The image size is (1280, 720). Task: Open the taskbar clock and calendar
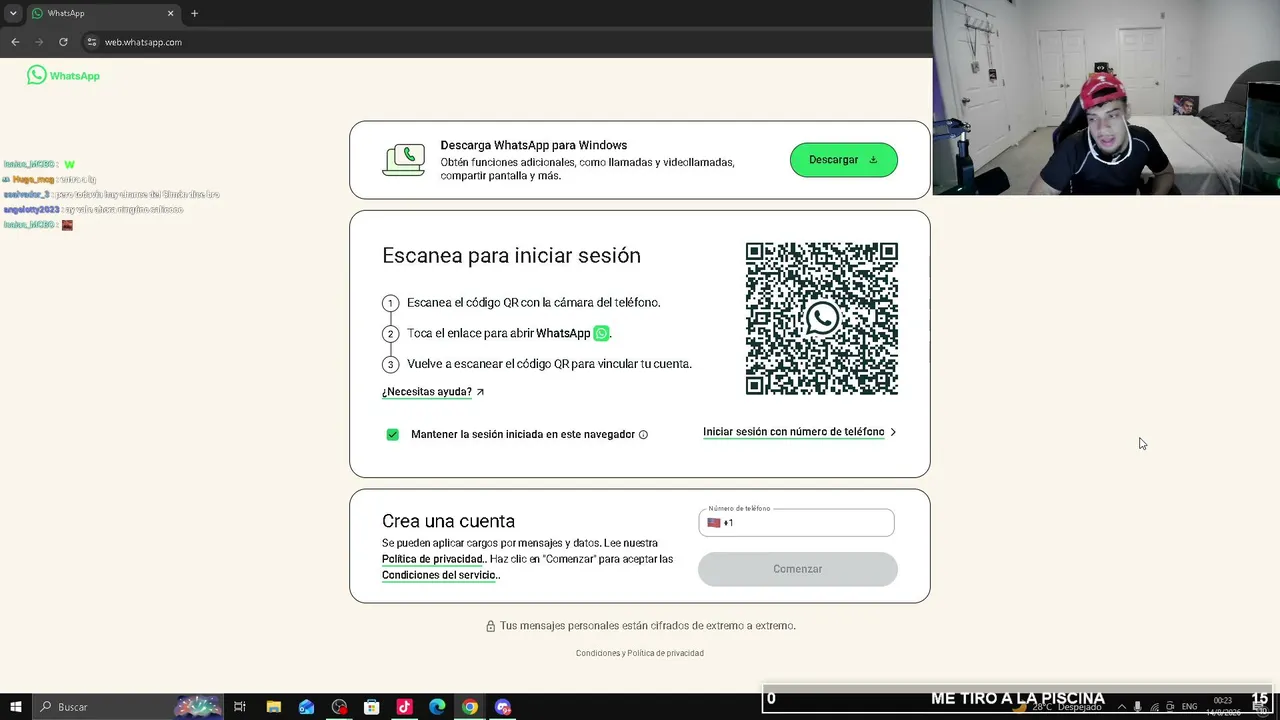[x=1223, y=707]
